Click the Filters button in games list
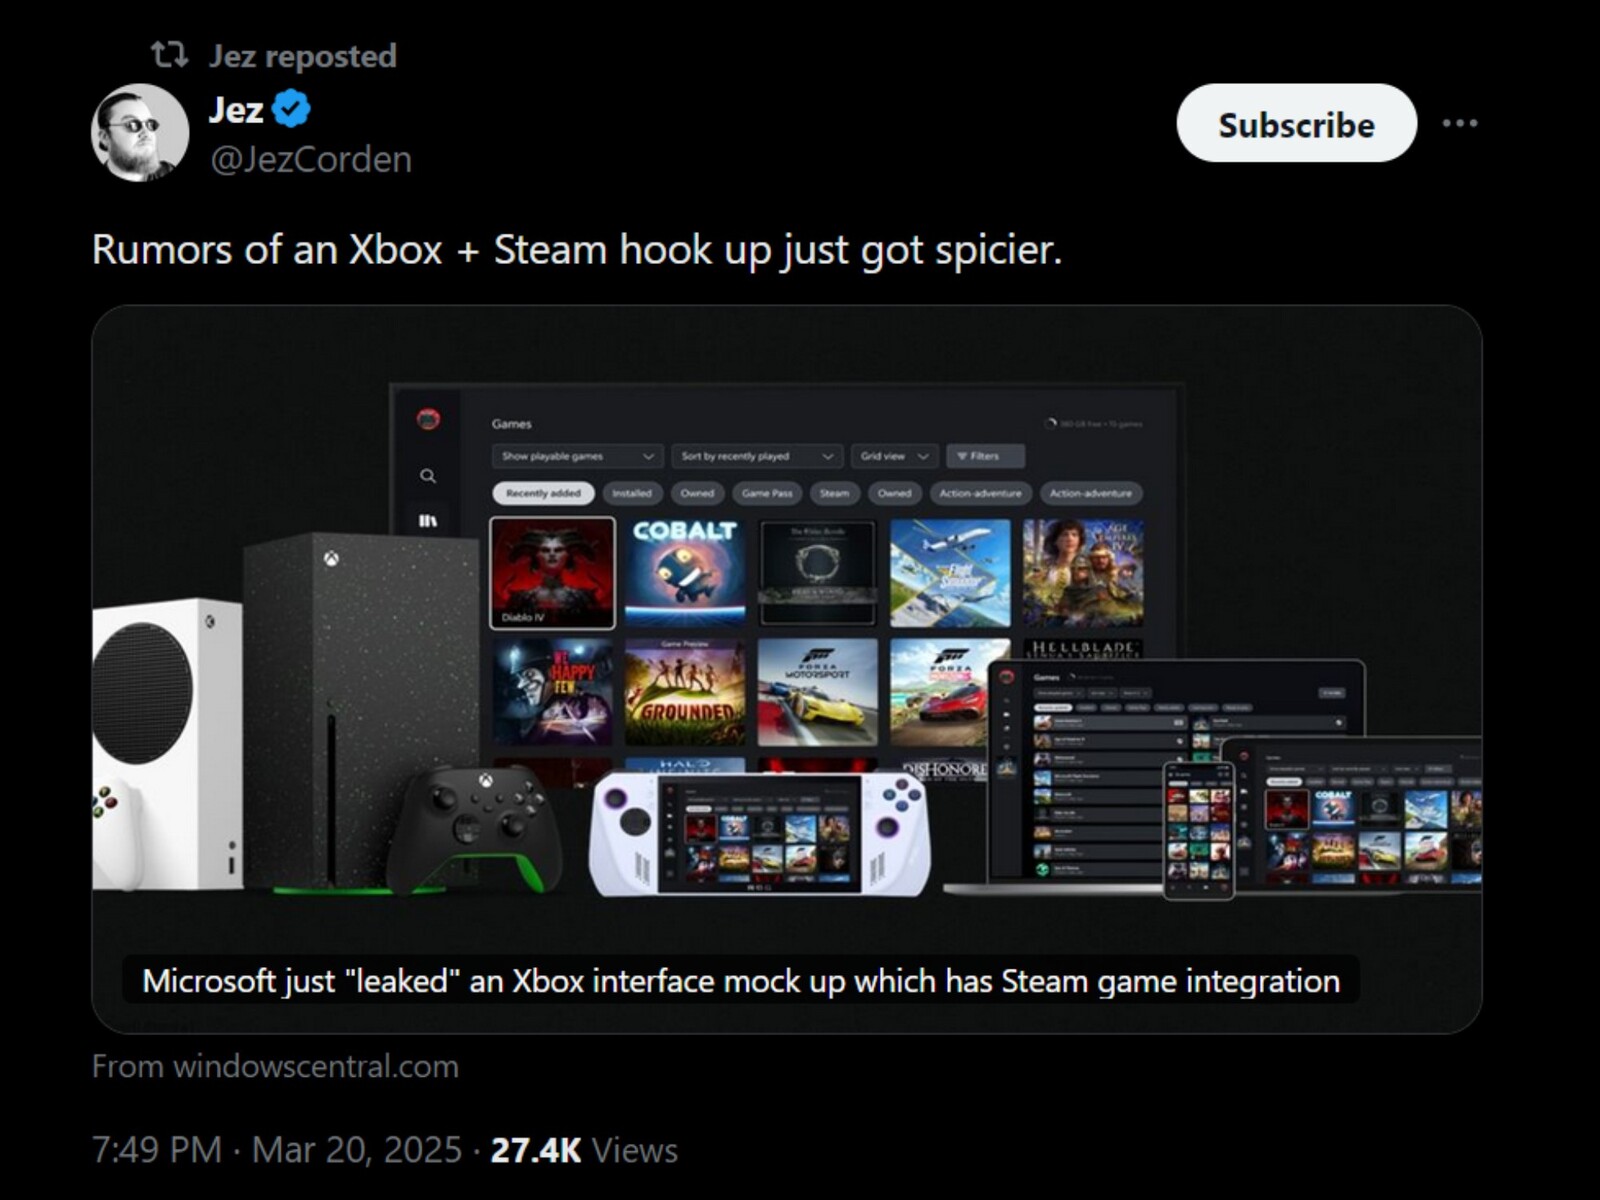The width and height of the screenshot is (1600, 1200). click(x=985, y=456)
